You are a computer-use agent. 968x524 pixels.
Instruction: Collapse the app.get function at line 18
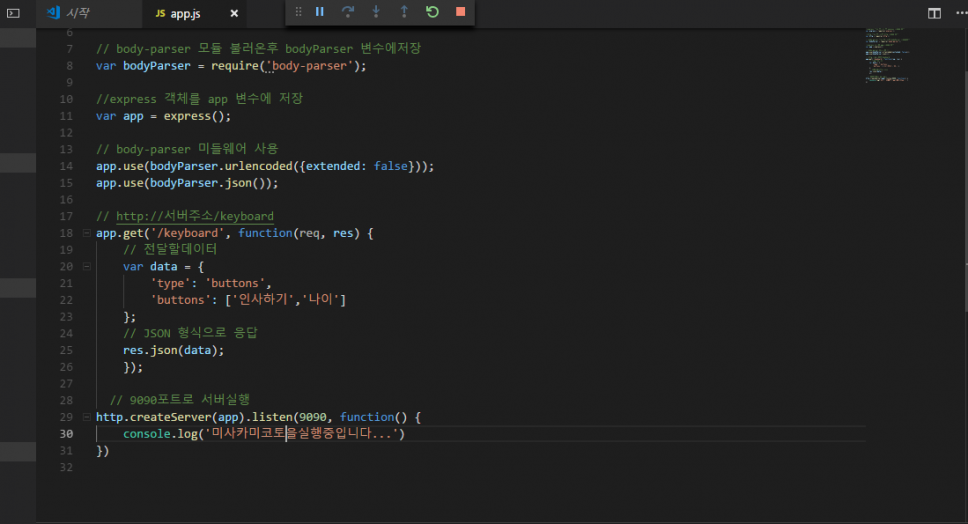86,233
